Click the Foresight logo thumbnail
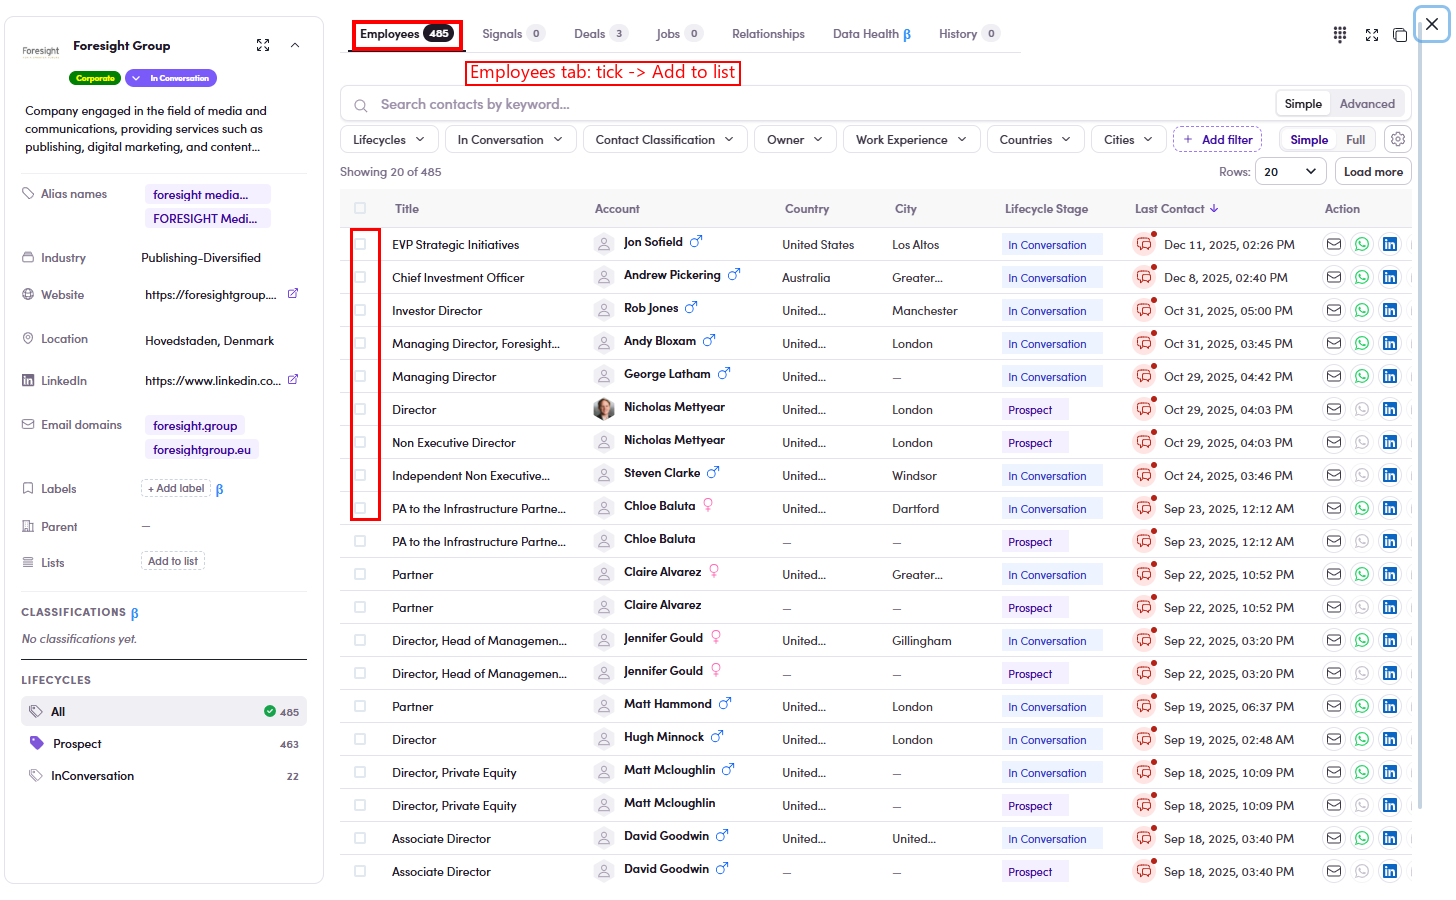1456x900 pixels. coord(41,51)
